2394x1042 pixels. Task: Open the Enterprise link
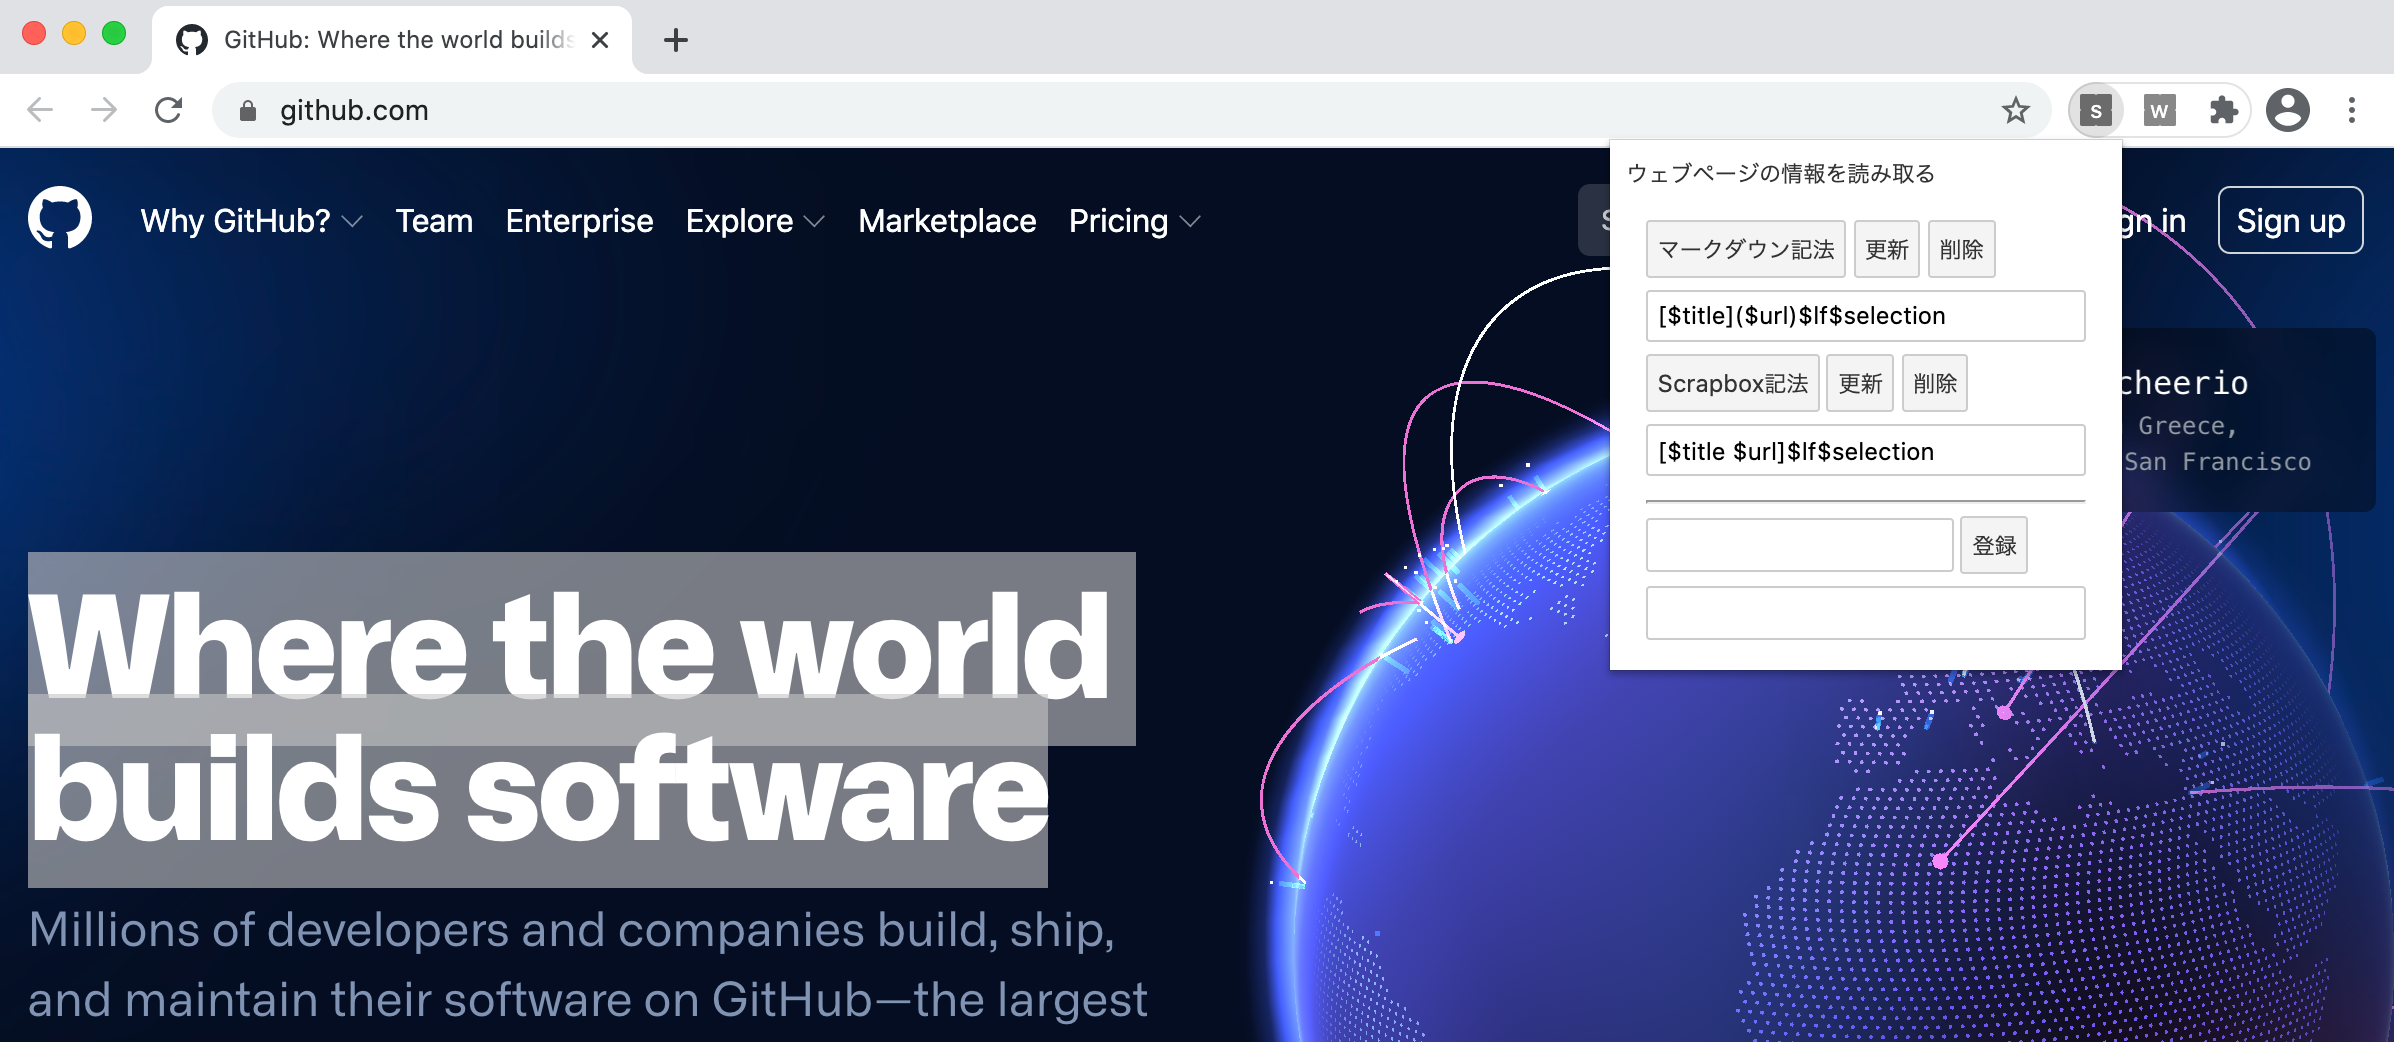pyautogui.click(x=579, y=221)
